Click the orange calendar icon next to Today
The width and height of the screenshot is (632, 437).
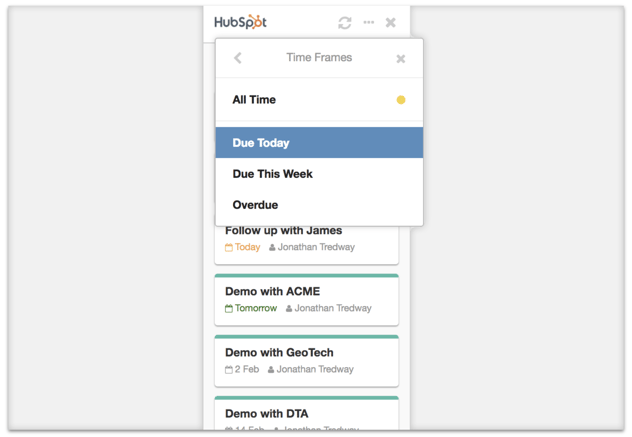(229, 248)
